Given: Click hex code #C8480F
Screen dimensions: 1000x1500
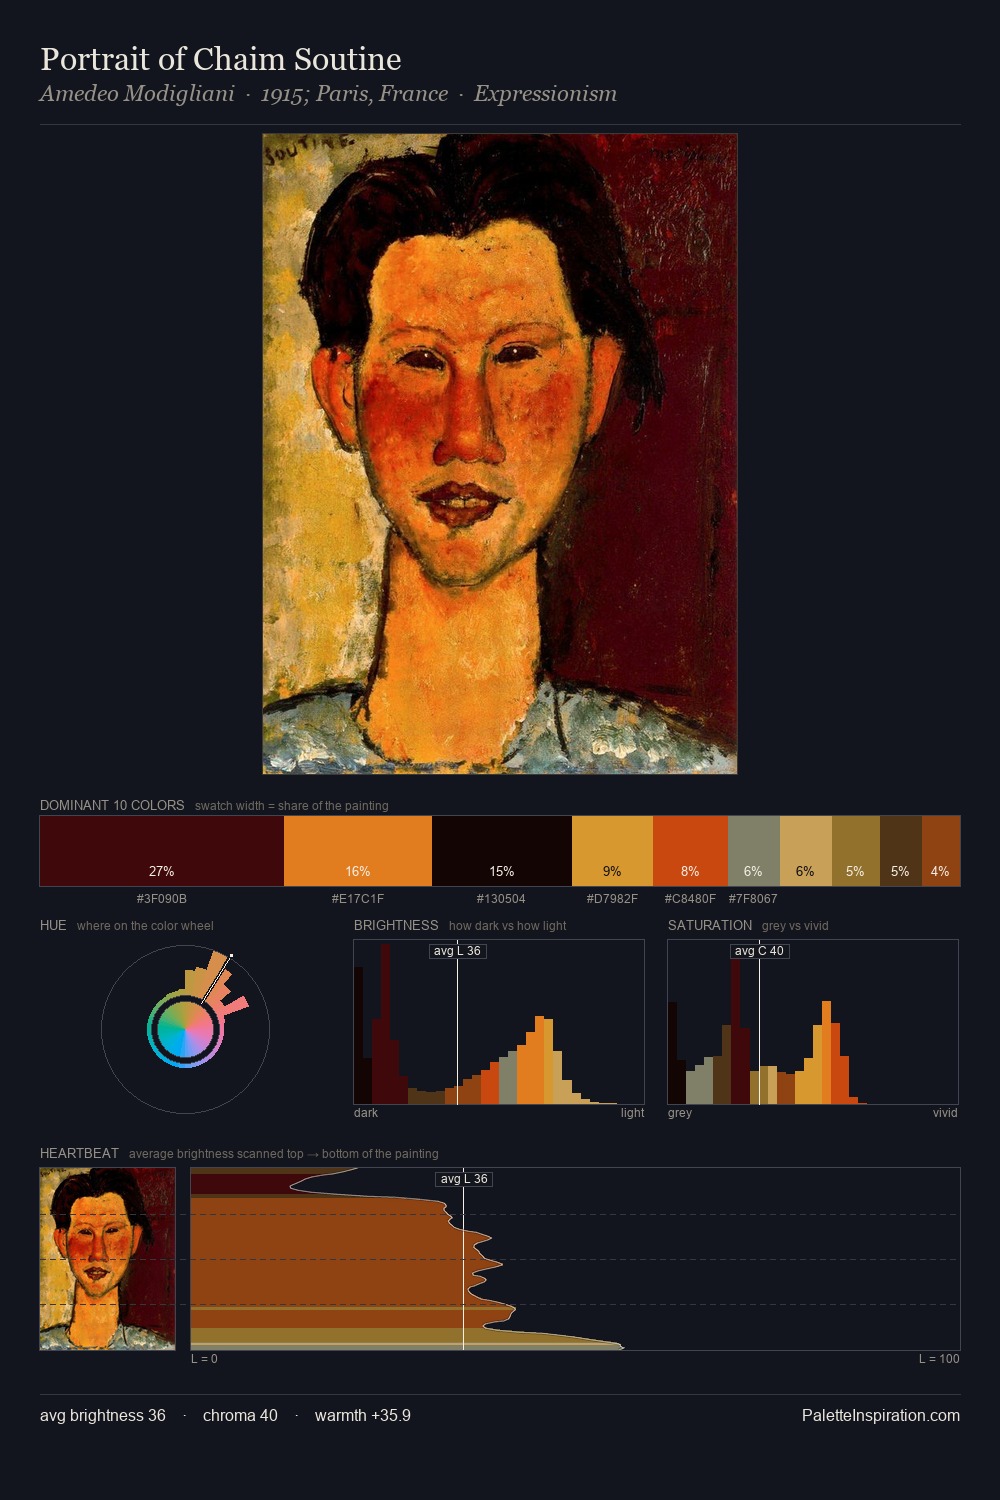Looking at the screenshot, I should [690, 899].
